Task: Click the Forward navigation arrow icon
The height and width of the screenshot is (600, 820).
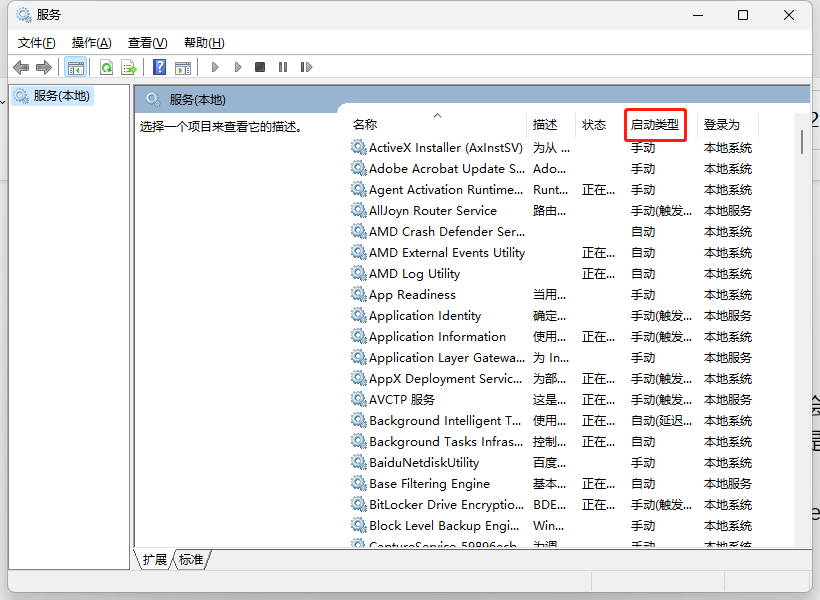Action: pos(44,66)
